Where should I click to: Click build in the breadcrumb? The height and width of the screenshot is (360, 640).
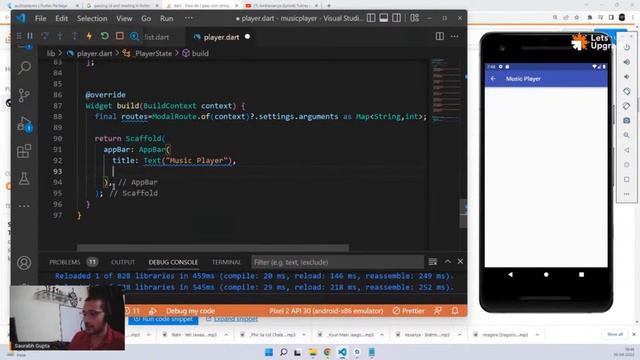coord(200,53)
